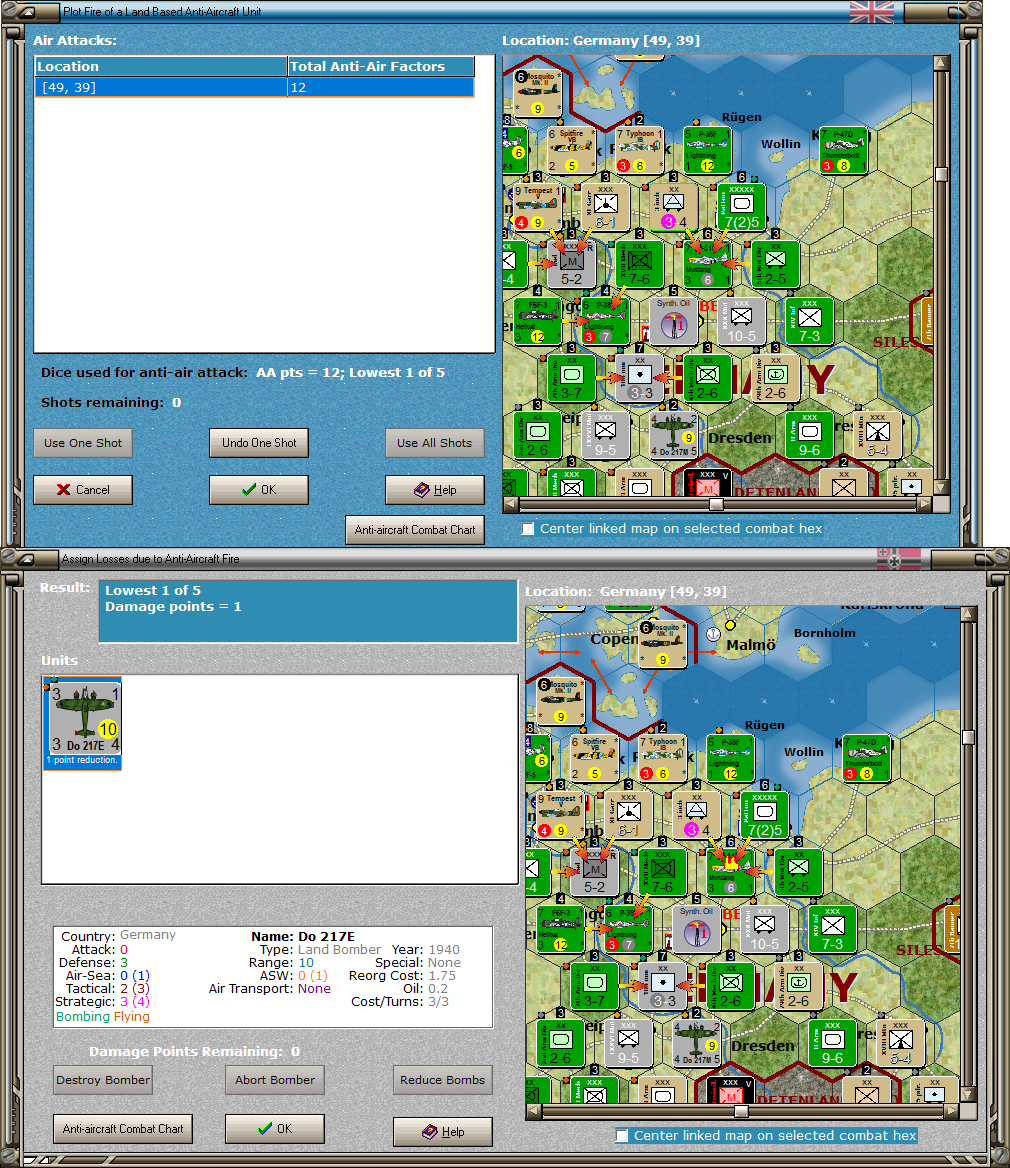Select Do 217M counter in Assign Losses map
Screen dimensions: 1010x1168
[696, 1043]
